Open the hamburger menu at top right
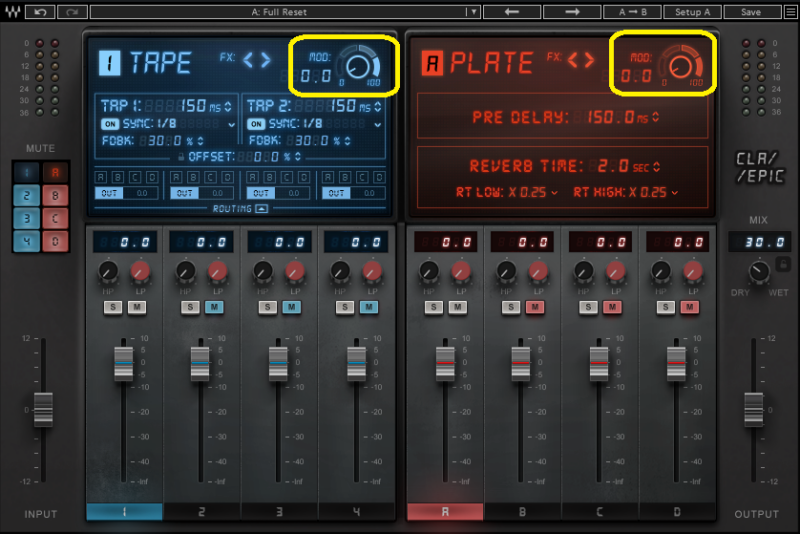 789,12
